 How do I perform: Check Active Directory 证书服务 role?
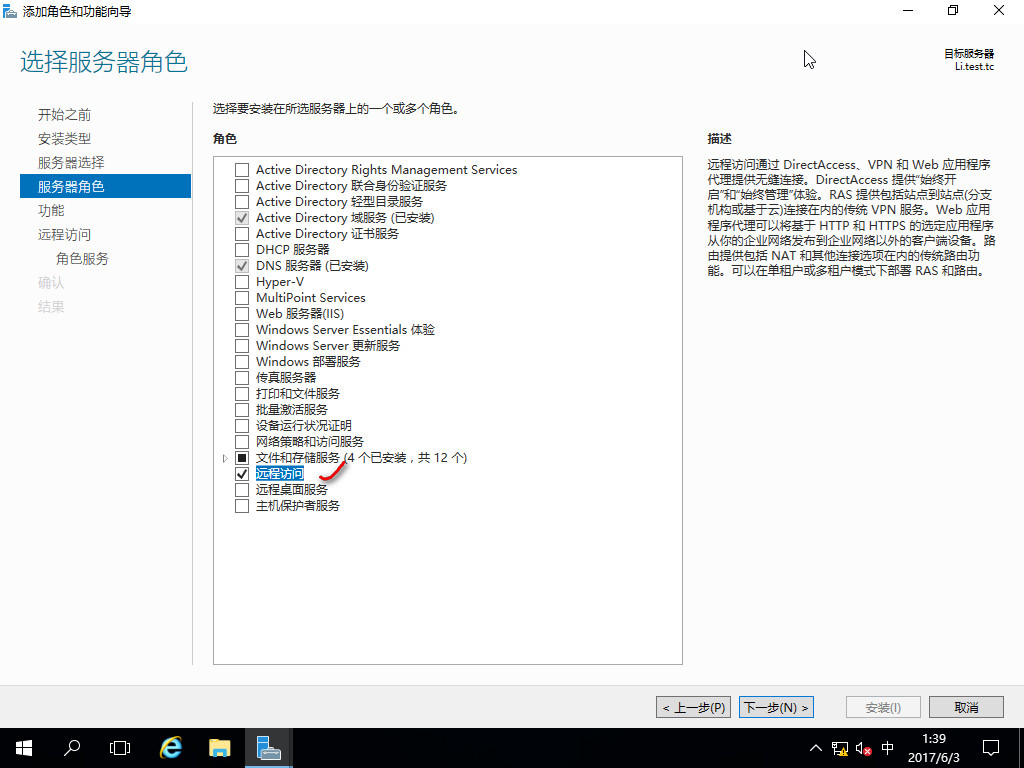(242, 234)
